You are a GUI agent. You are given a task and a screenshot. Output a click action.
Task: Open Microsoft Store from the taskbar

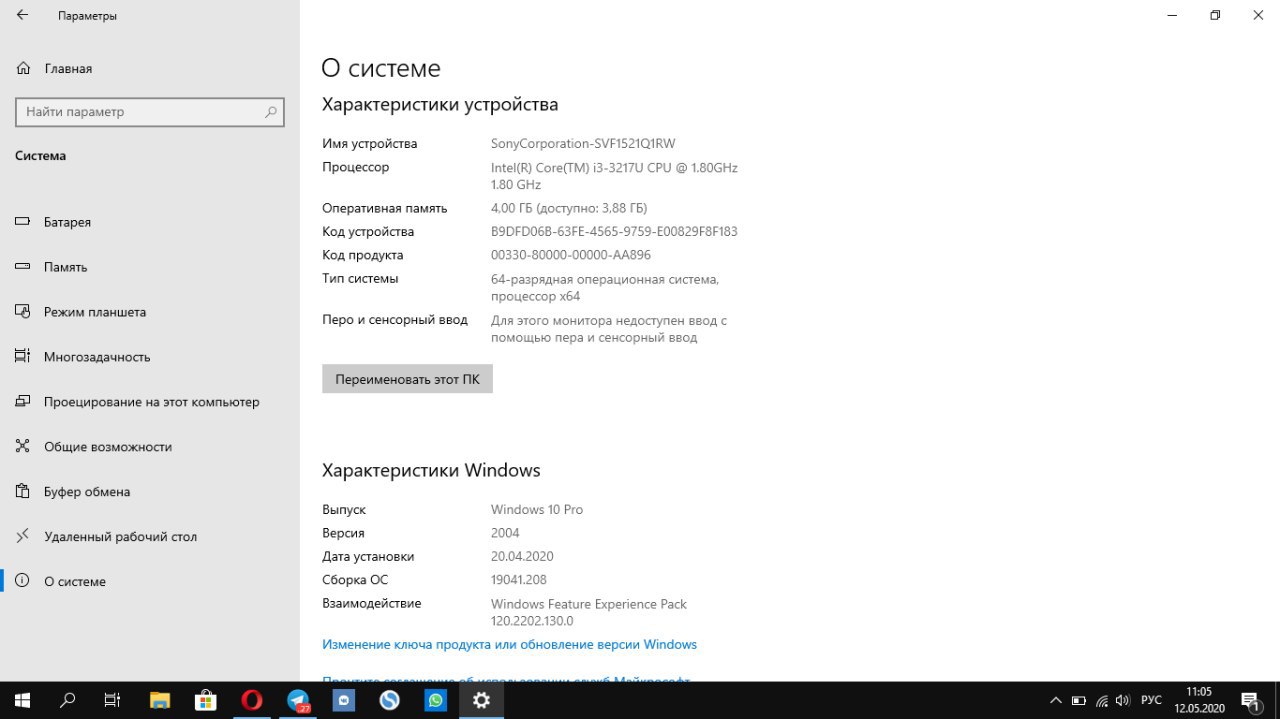206,700
